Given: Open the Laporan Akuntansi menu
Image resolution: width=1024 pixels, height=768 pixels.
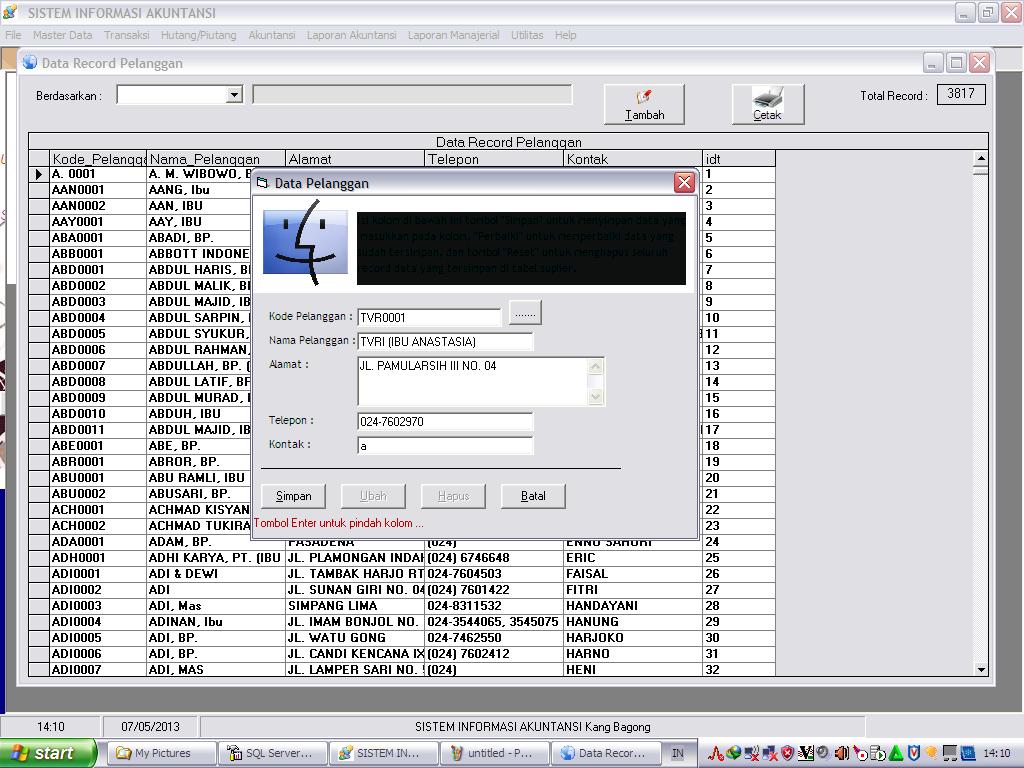Looking at the screenshot, I should tap(351, 35).
